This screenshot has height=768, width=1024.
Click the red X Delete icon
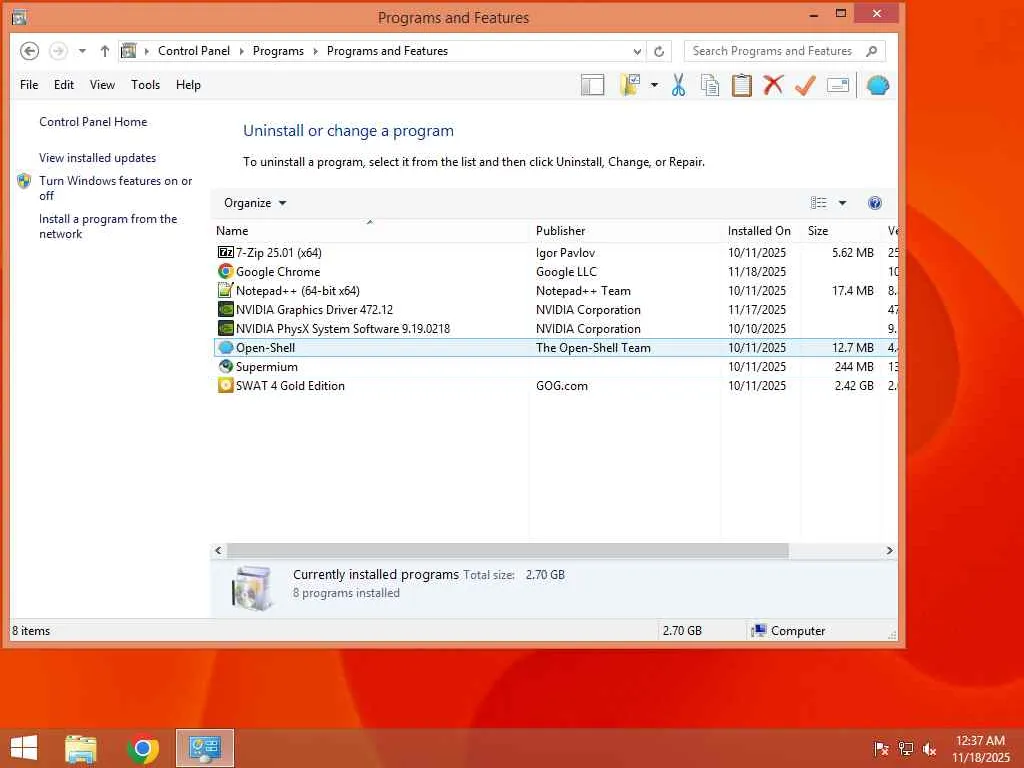coord(773,85)
